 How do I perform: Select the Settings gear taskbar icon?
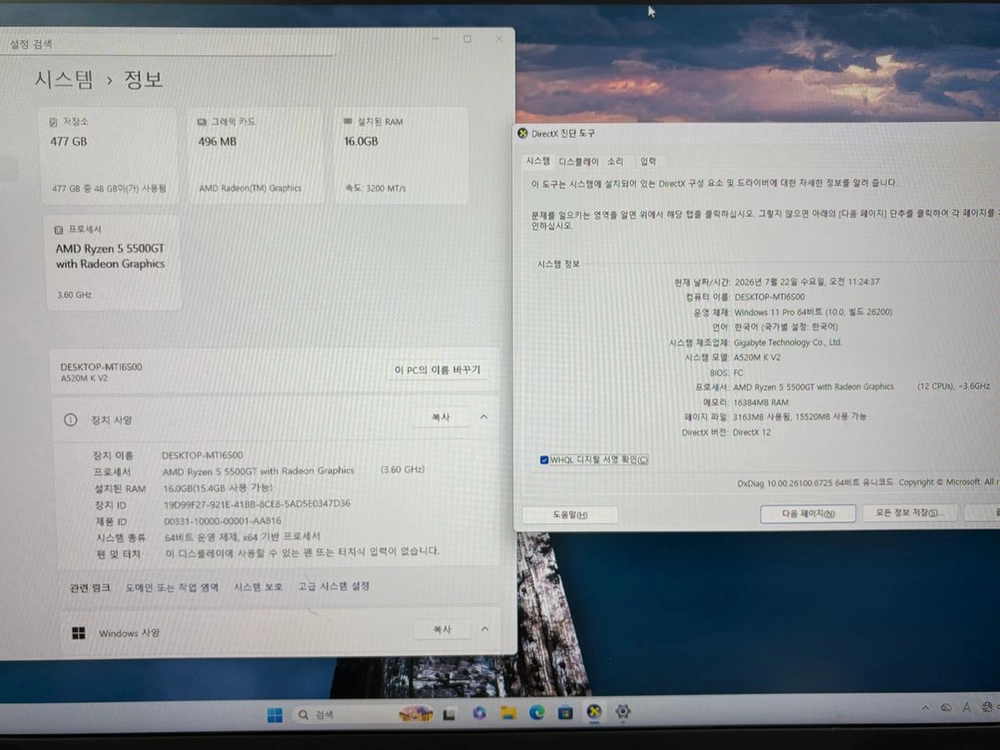pos(623,711)
